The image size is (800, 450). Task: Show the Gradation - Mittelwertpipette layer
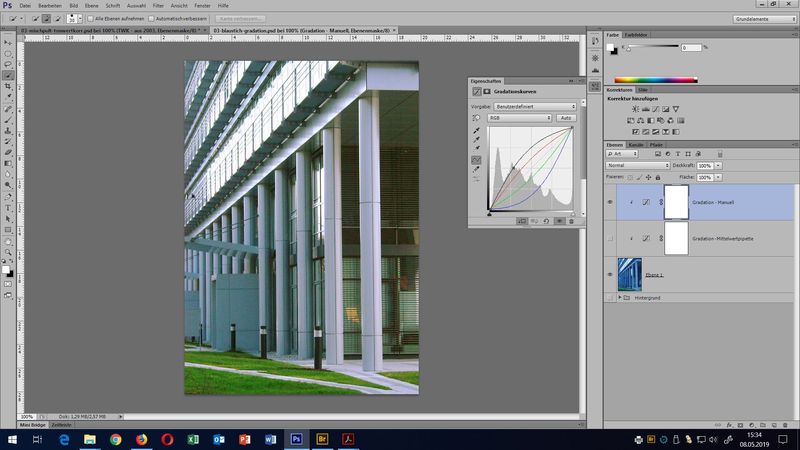(x=610, y=238)
